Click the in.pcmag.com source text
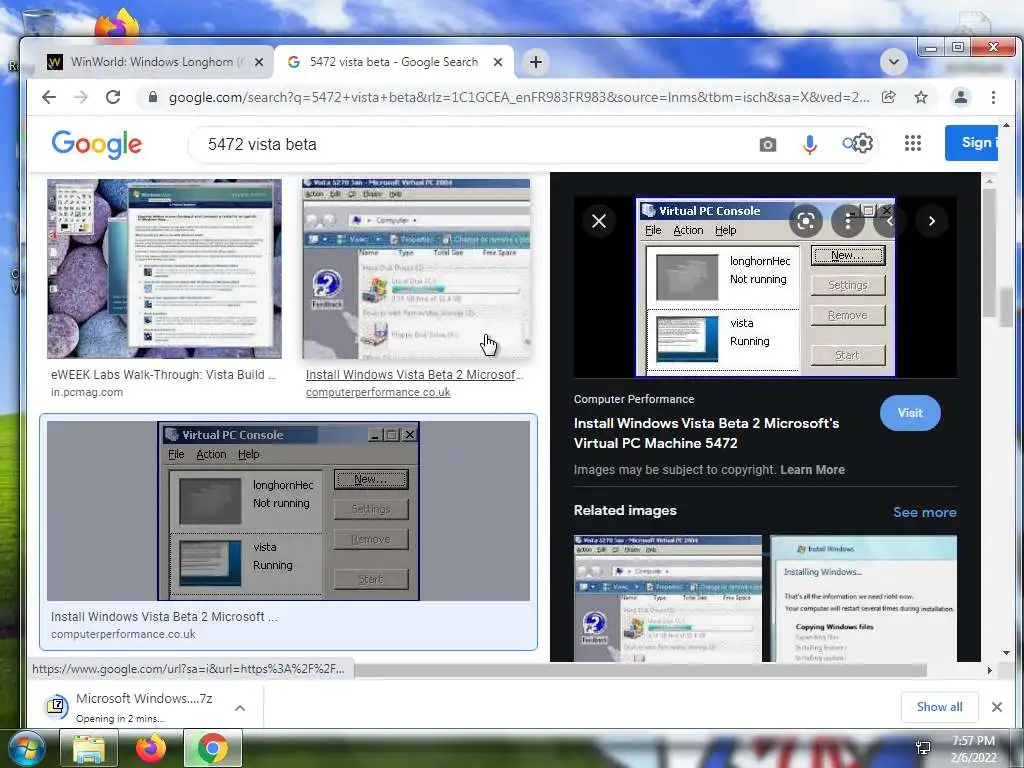This screenshot has width=1024, height=768. coord(87,392)
